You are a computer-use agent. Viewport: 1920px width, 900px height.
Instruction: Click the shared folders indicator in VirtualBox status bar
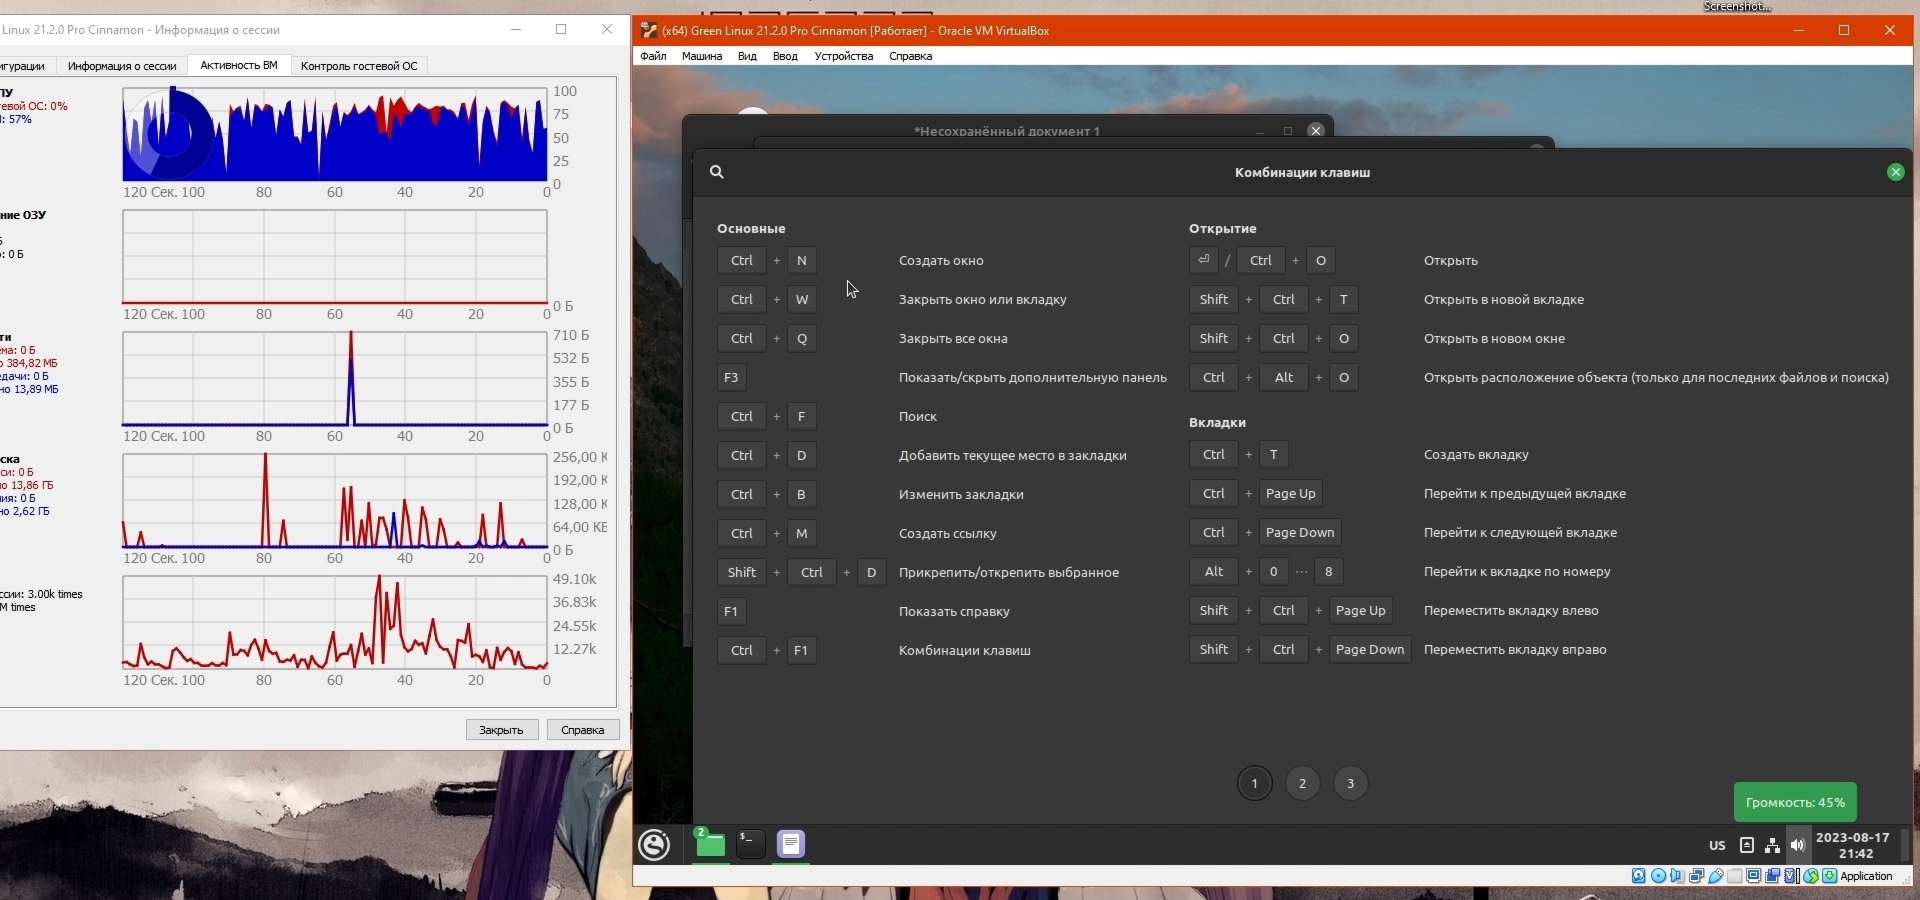(x=1735, y=876)
